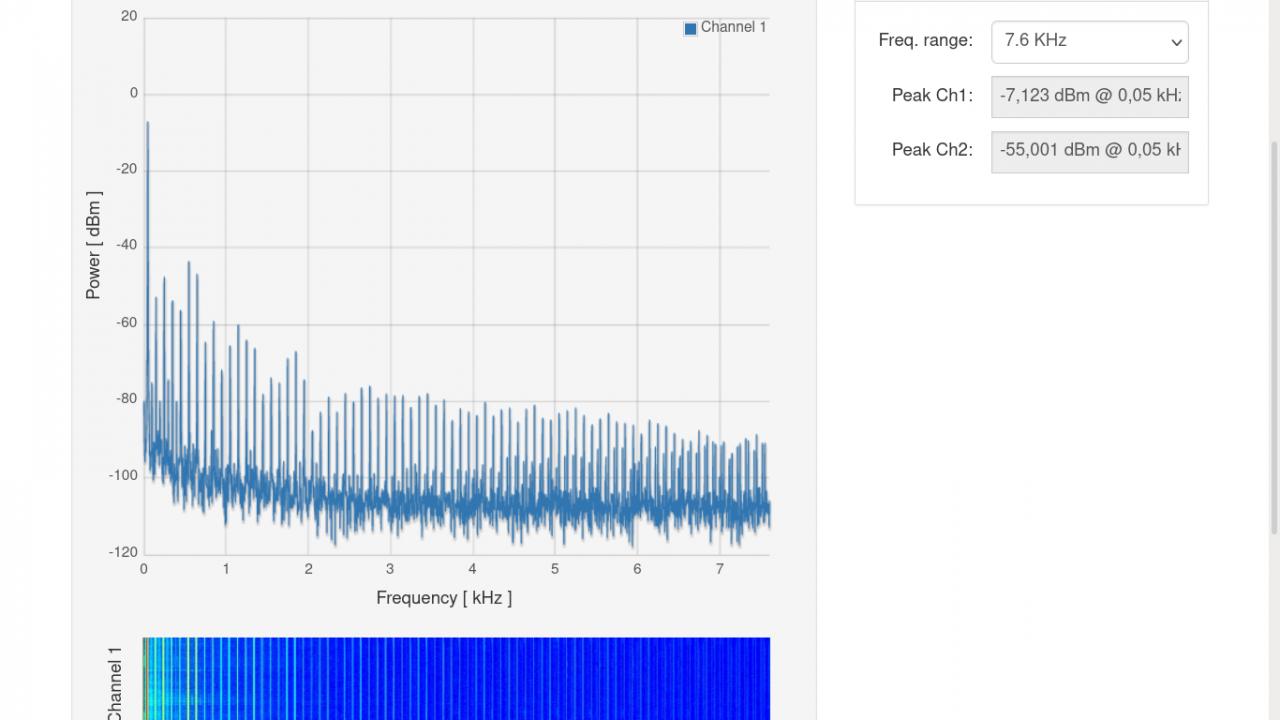This screenshot has width=1280, height=720.
Task: Toggle Channel 1 legend color box
Action: click(x=690, y=29)
